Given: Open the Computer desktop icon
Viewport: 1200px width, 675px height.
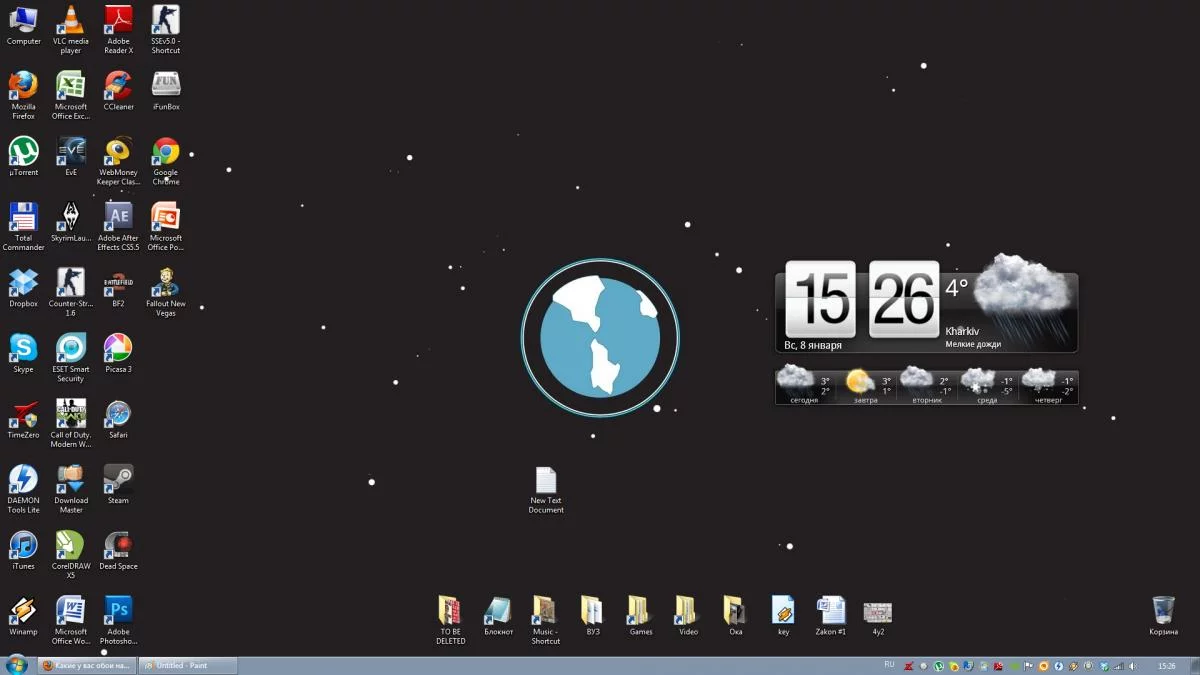Looking at the screenshot, I should coord(23,25).
